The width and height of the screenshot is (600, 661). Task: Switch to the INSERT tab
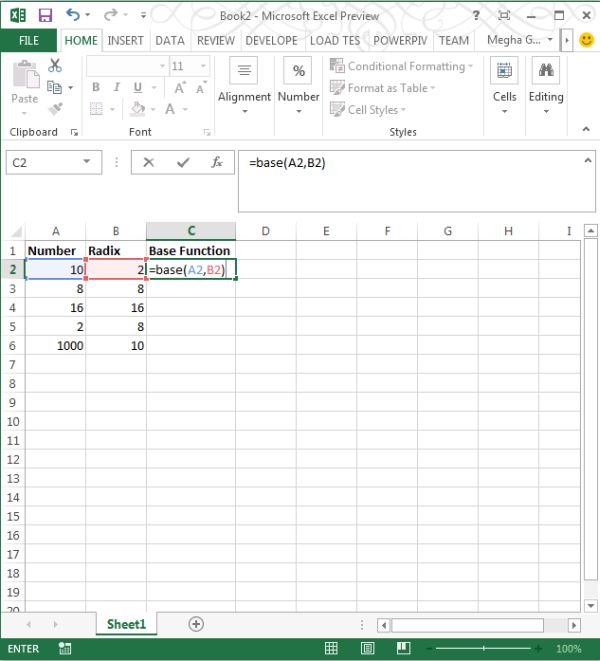pos(125,40)
